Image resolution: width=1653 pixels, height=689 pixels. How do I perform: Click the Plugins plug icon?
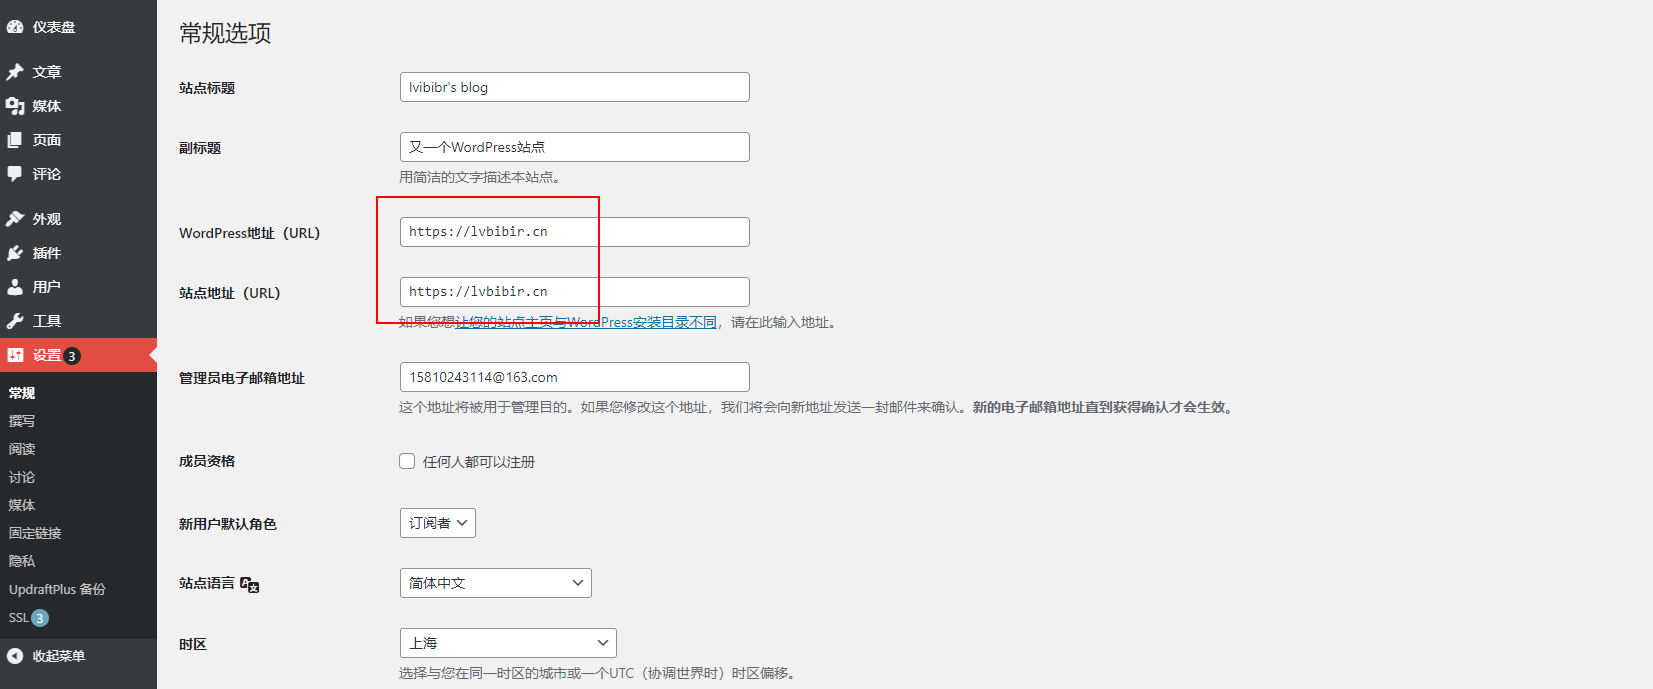(x=15, y=253)
